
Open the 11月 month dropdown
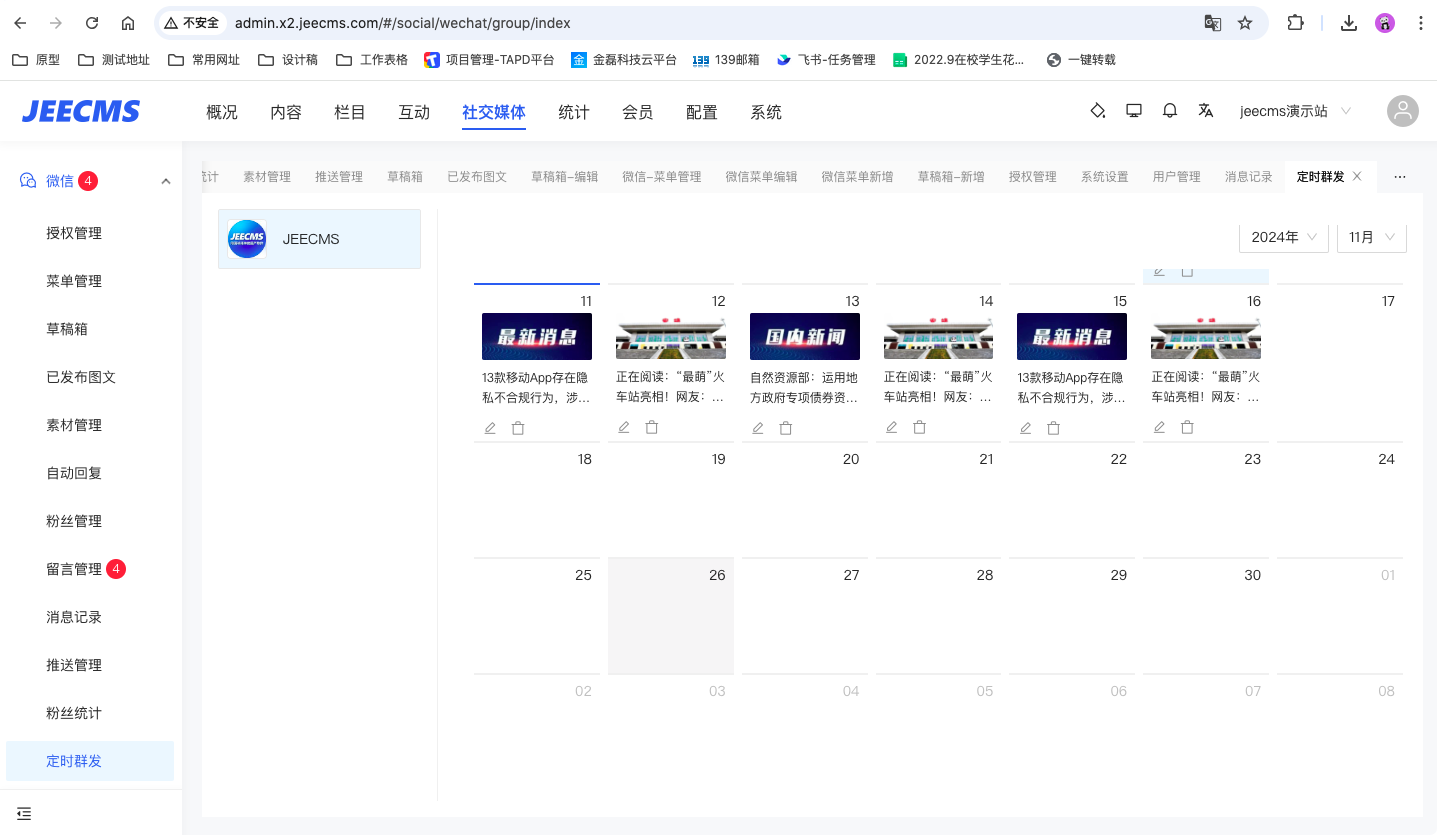coord(1371,237)
